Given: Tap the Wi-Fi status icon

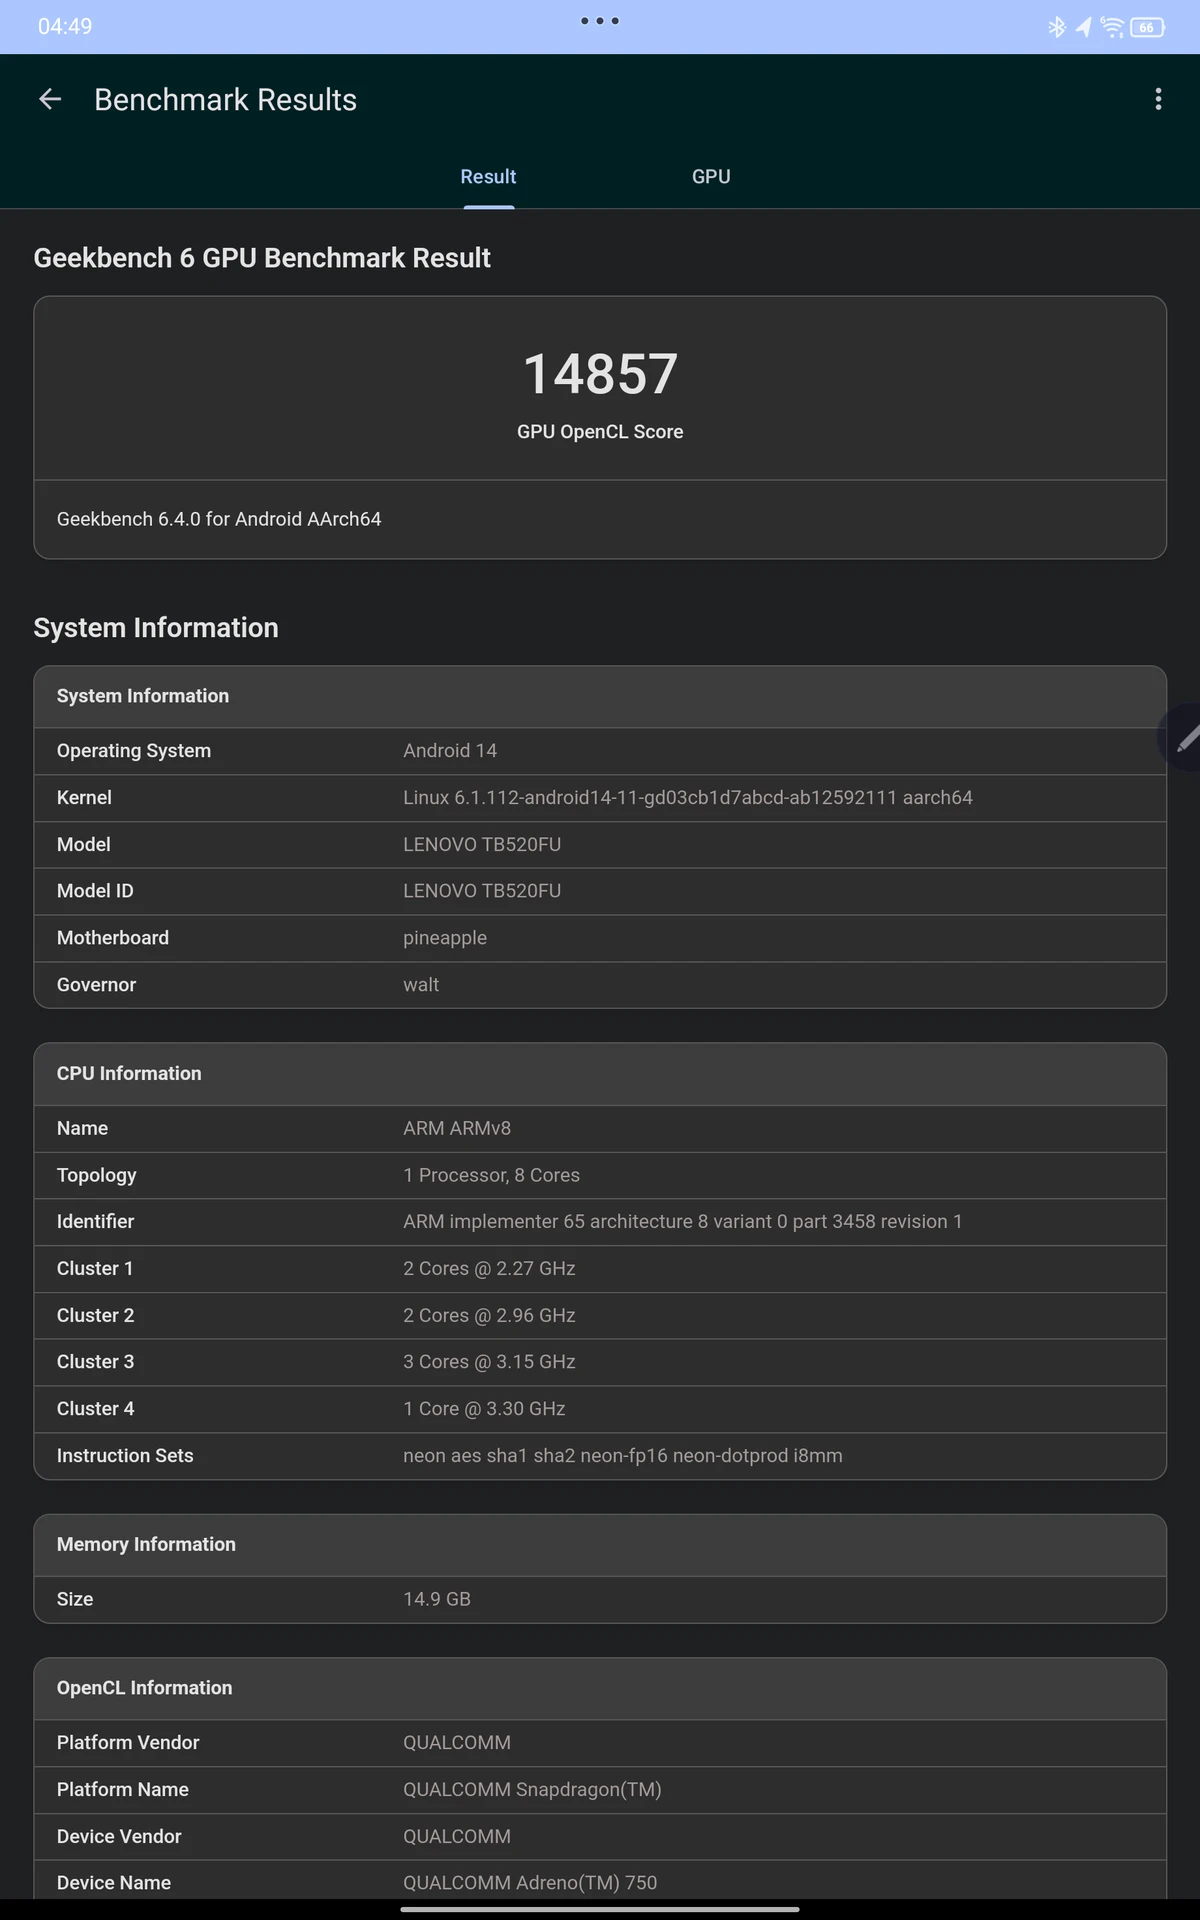Looking at the screenshot, I should (x=1112, y=27).
